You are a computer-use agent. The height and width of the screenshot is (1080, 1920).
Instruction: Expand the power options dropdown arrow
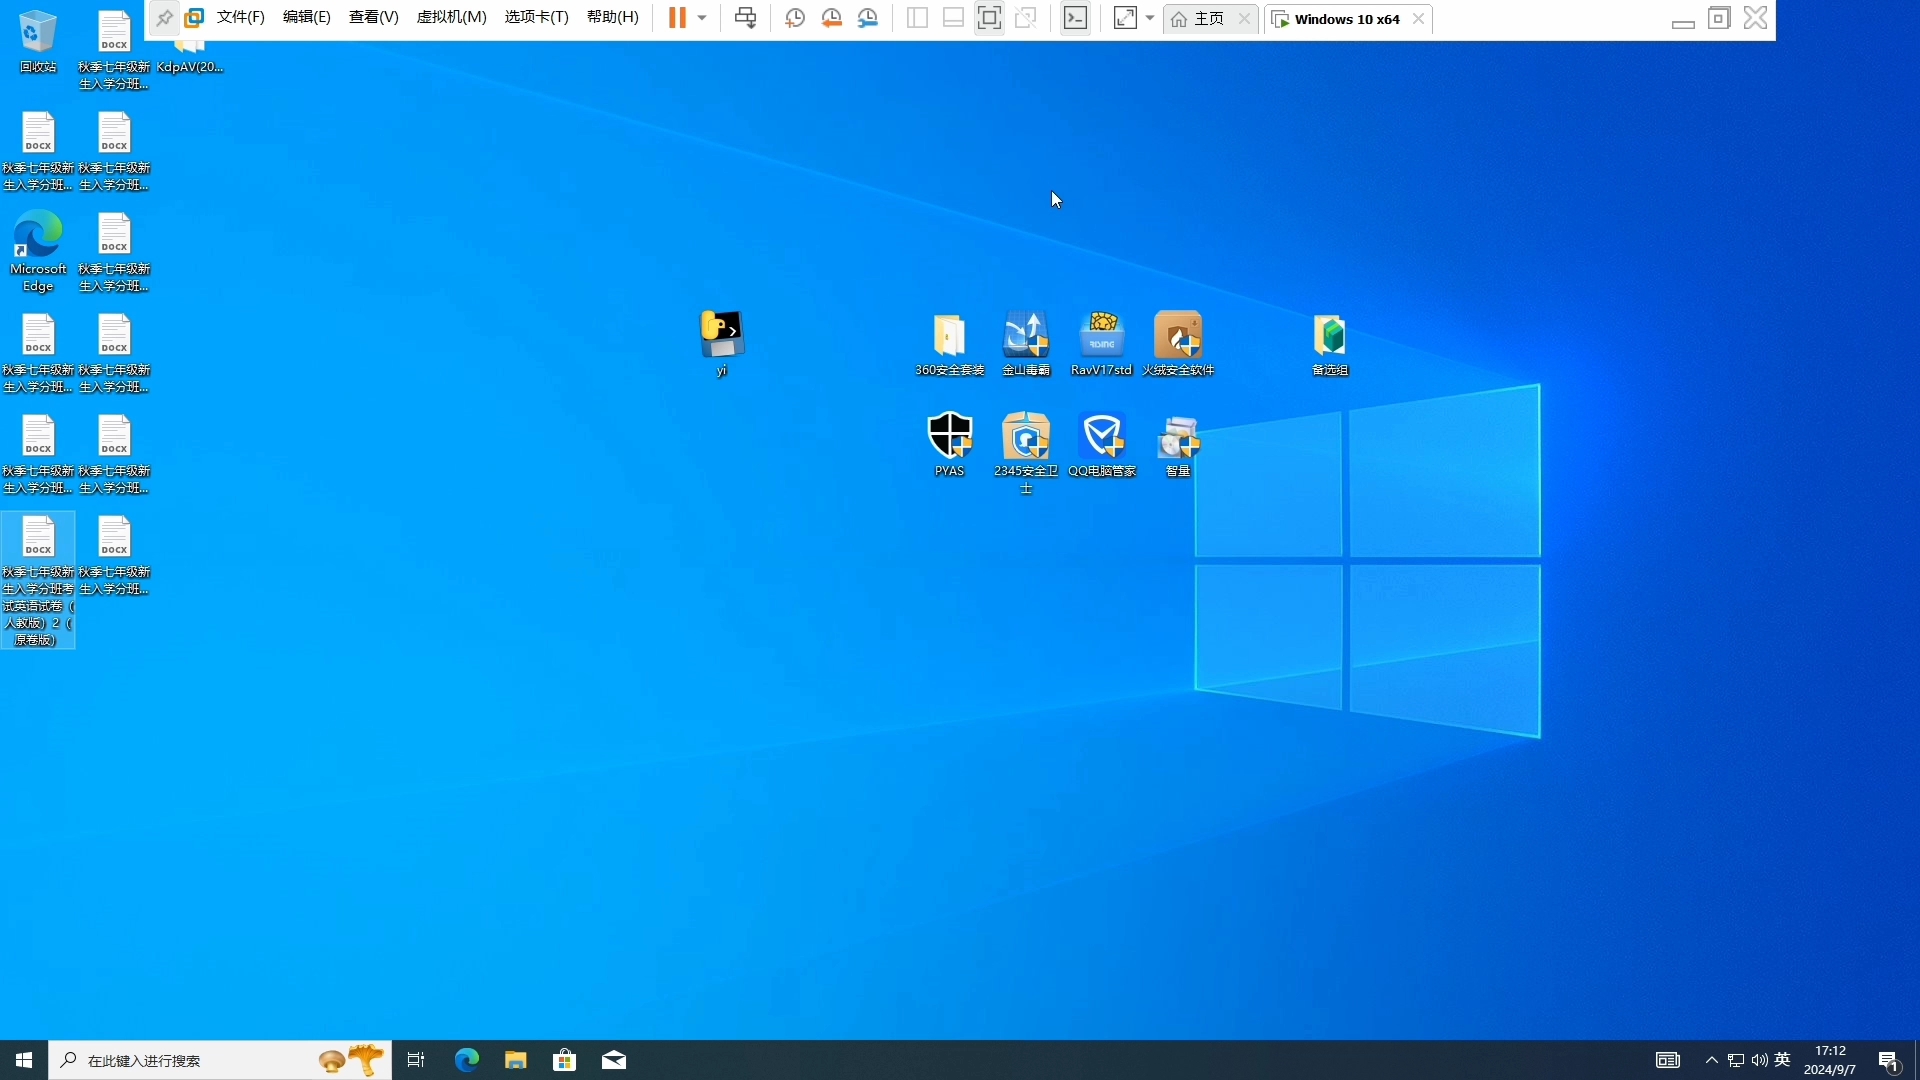(702, 18)
